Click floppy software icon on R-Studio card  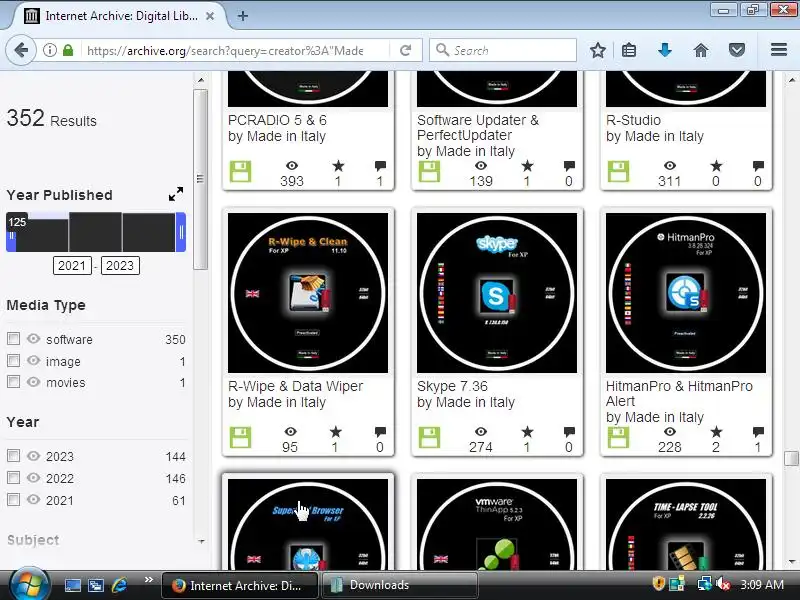coord(618,172)
